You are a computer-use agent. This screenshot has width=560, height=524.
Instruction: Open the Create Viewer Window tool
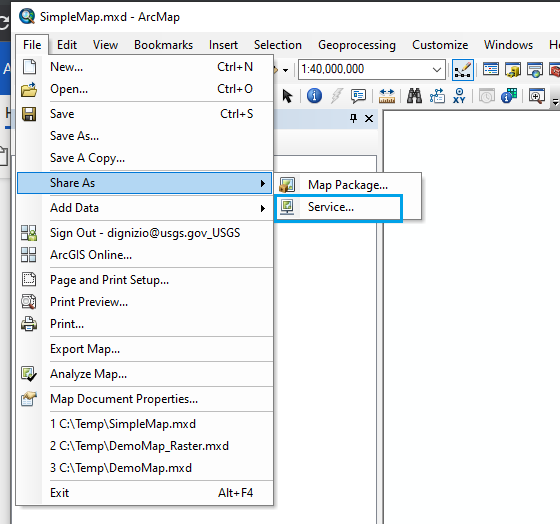[537, 96]
